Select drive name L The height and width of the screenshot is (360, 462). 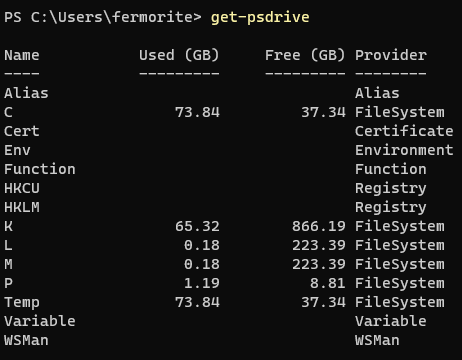[8, 245]
